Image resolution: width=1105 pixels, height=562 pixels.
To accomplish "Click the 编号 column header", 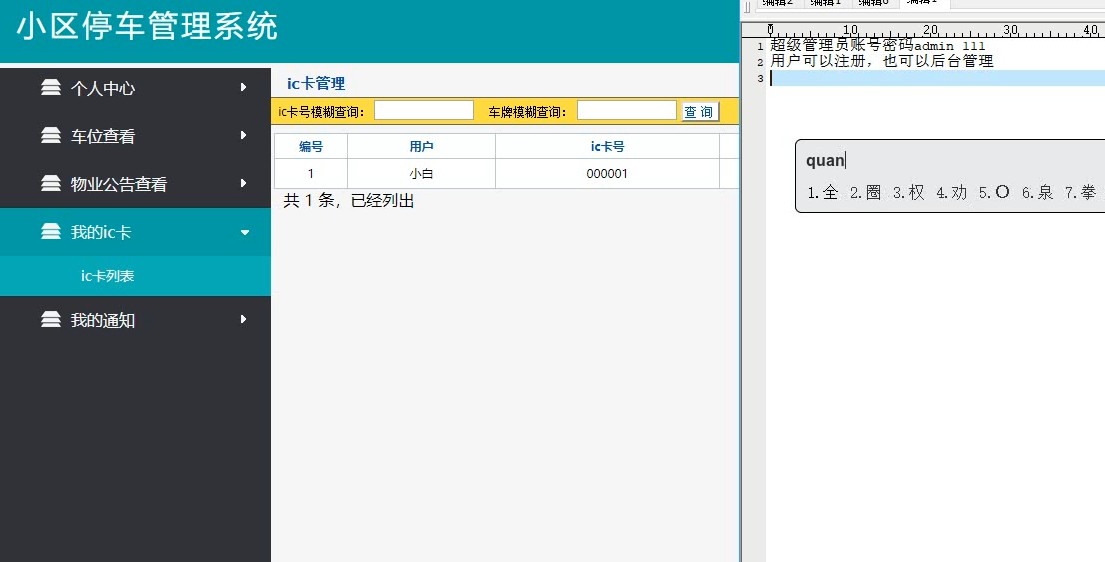I will point(311,146).
